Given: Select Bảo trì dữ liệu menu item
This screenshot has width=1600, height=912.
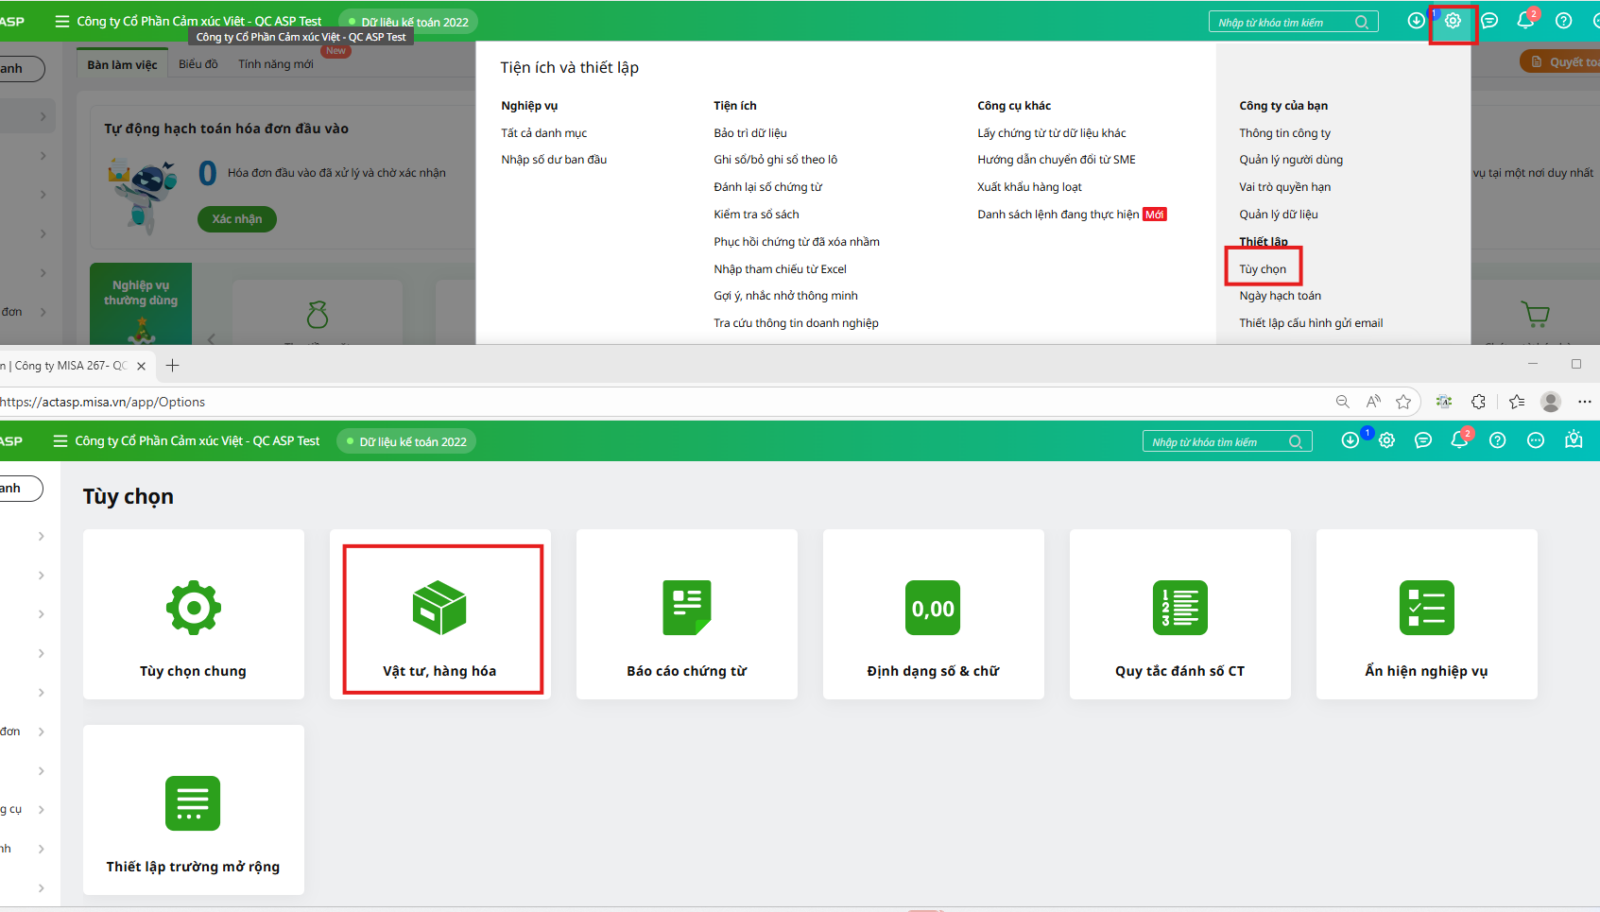Looking at the screenshot, I should click(750, 133).
